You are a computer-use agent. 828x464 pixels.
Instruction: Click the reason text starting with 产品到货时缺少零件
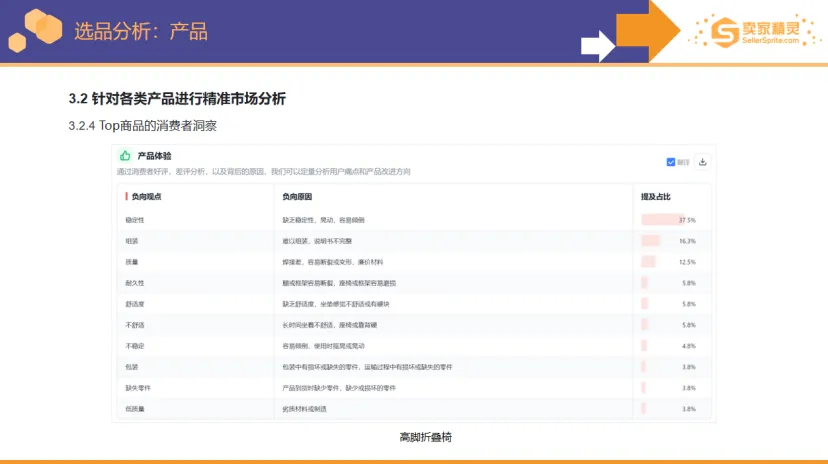339,388
